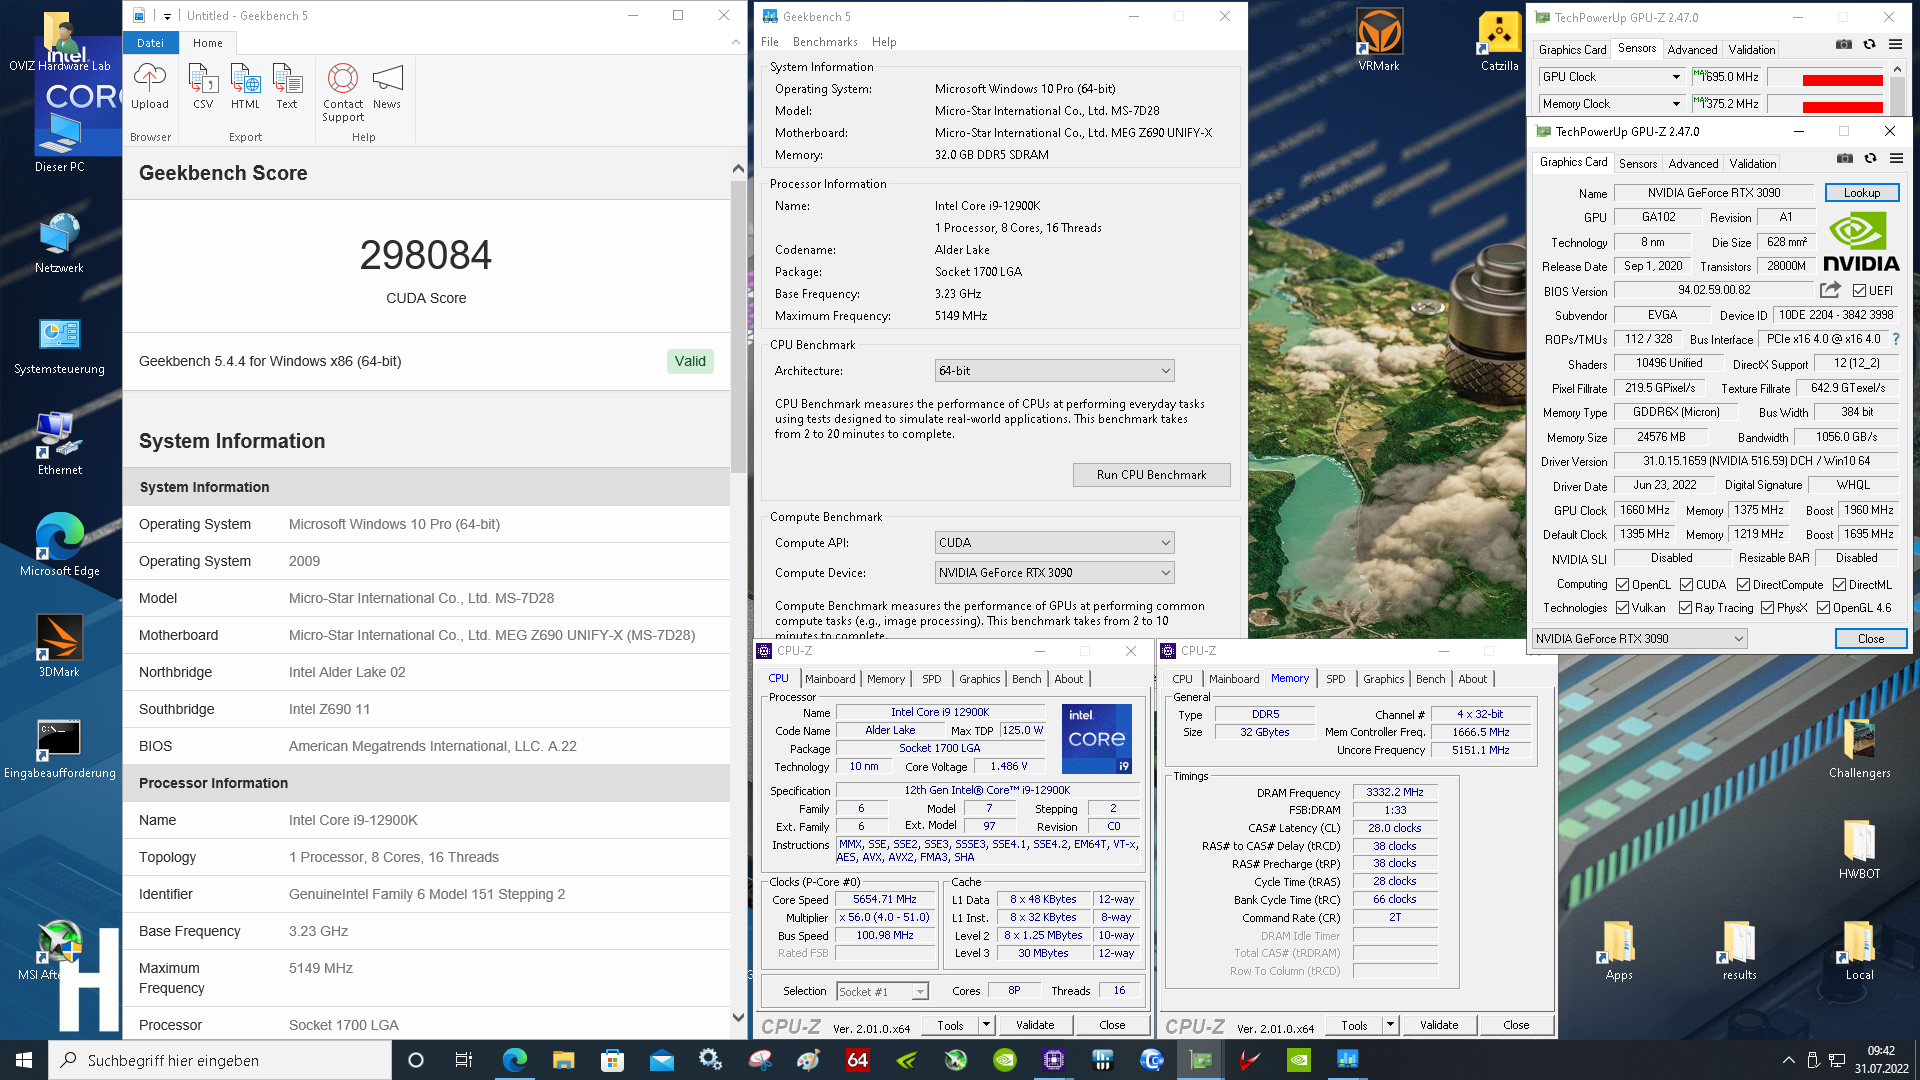Screen dimensions: 1920x1080
Task: Open the File menu in Geekbench 5
Action: tap(769, 42)
